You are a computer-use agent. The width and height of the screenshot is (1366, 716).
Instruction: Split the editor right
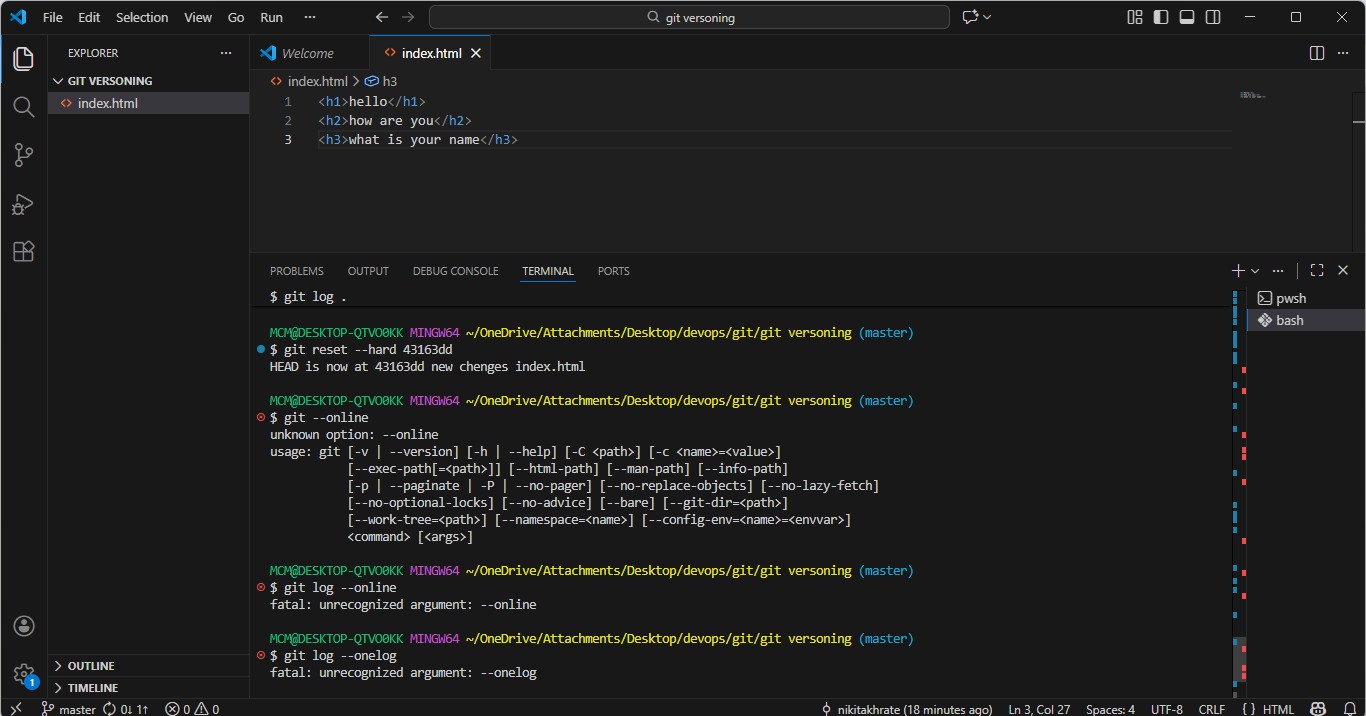1317,53
